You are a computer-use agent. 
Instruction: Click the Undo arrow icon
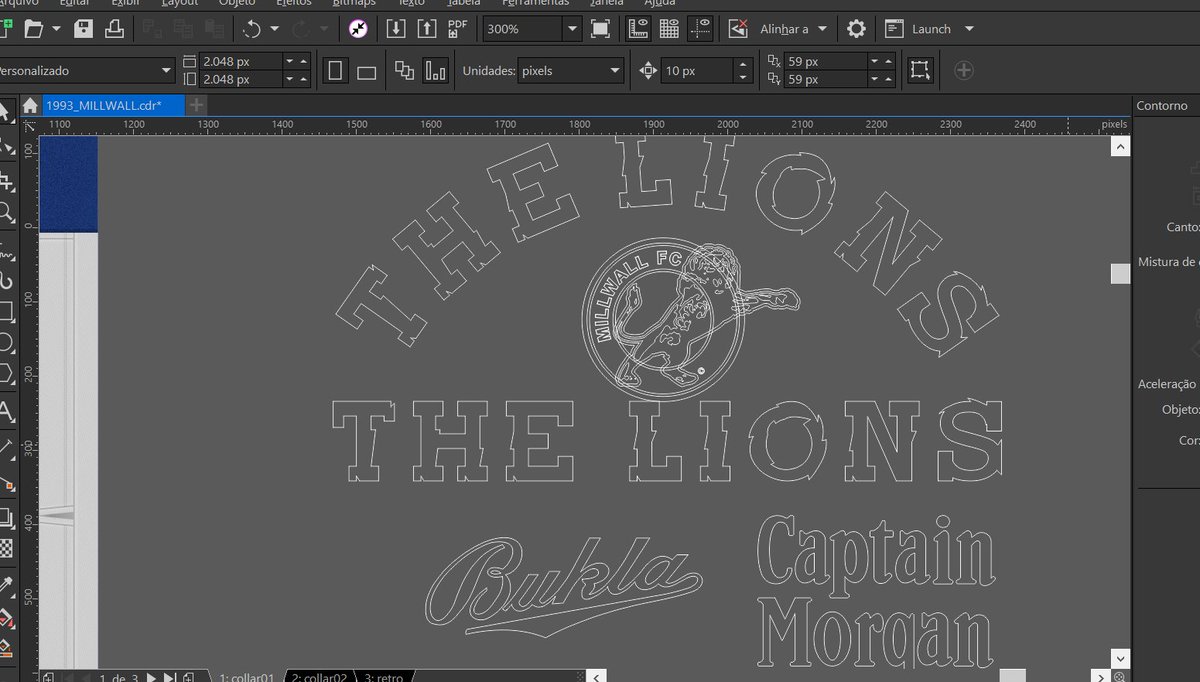pyautogui.click(x=252, y=29)
